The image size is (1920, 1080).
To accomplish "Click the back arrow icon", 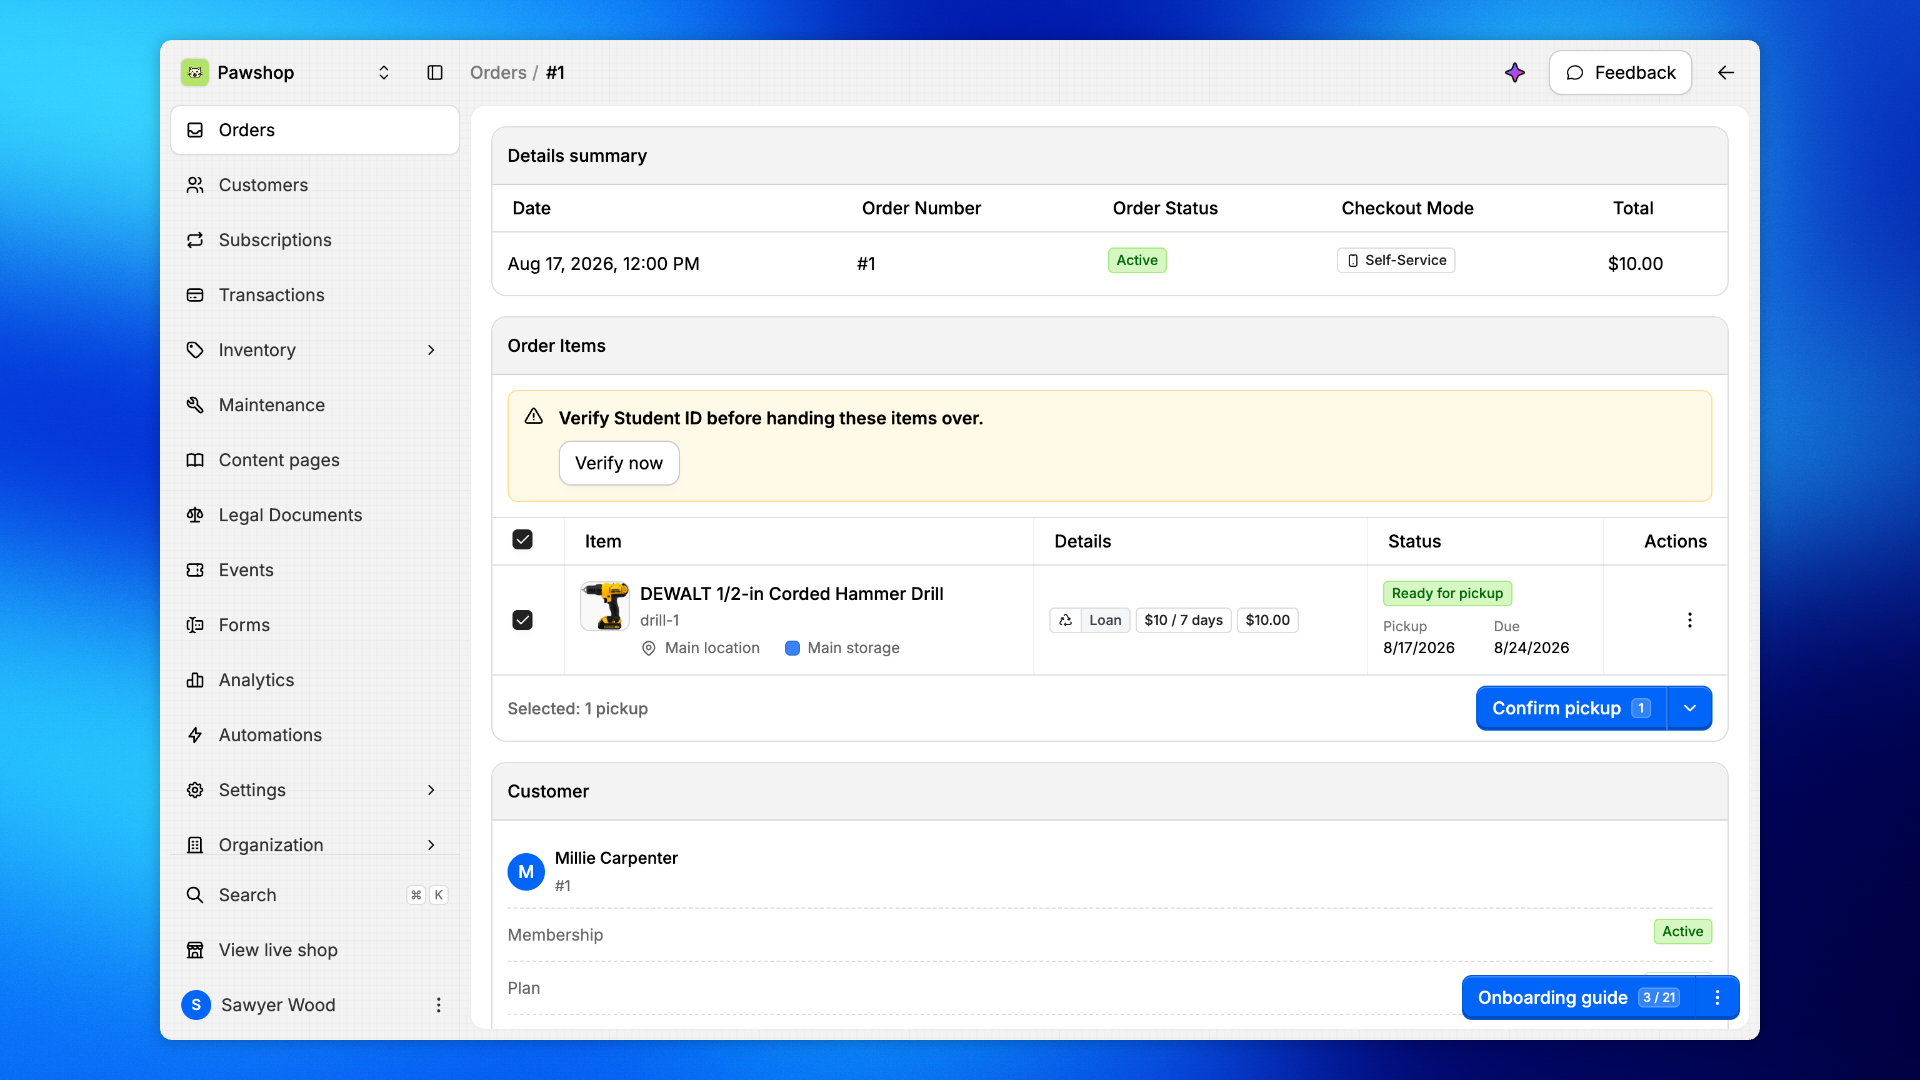I will pos(1726,72).
